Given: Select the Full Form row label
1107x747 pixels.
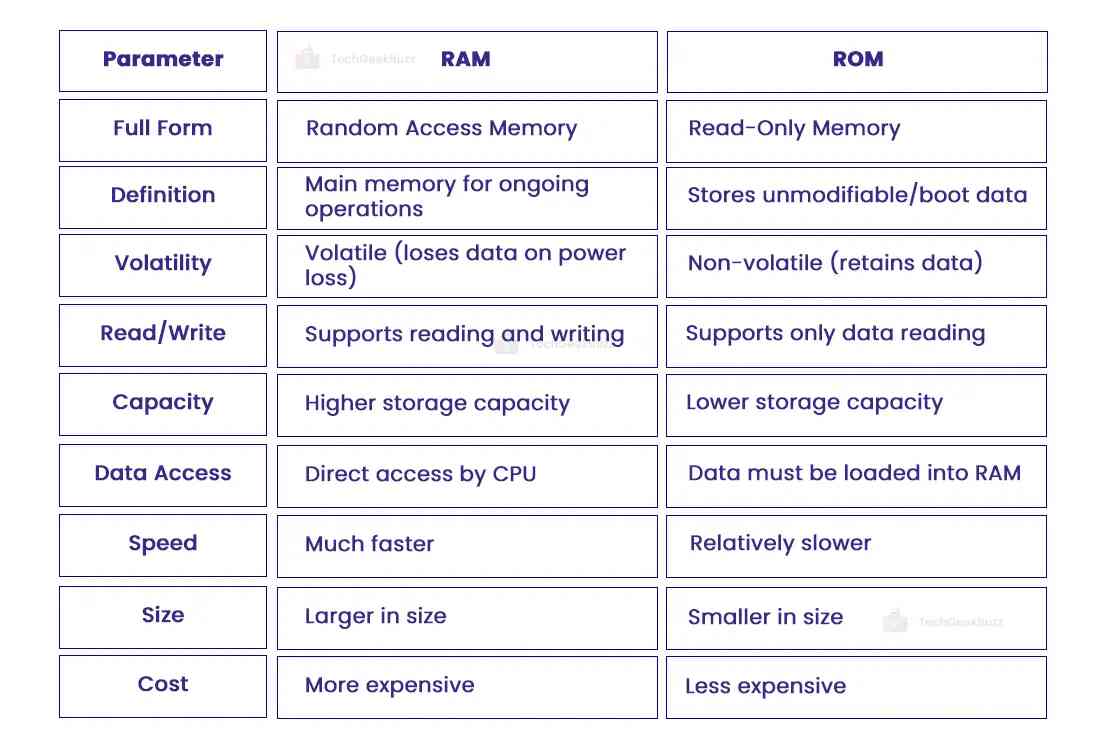Looking at the screenshot, I should tap(163, 129).
